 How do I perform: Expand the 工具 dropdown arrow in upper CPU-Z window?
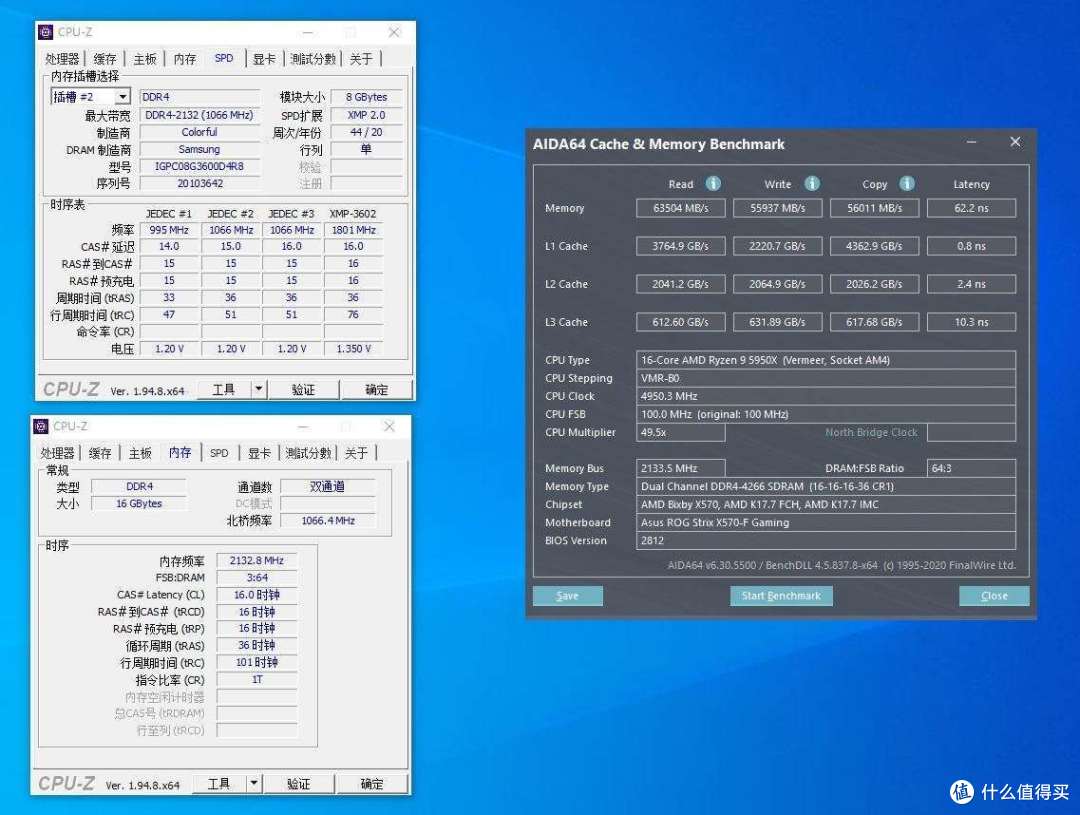258,389
